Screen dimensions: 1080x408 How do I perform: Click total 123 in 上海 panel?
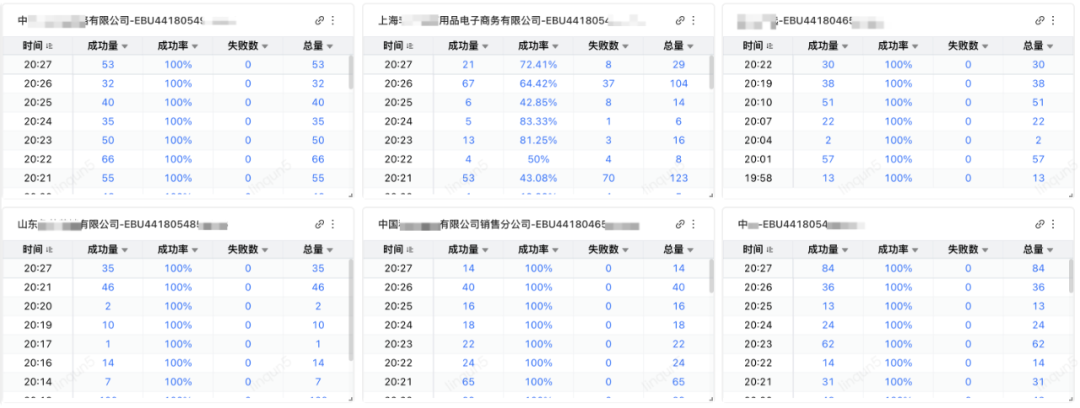point(678,178)
